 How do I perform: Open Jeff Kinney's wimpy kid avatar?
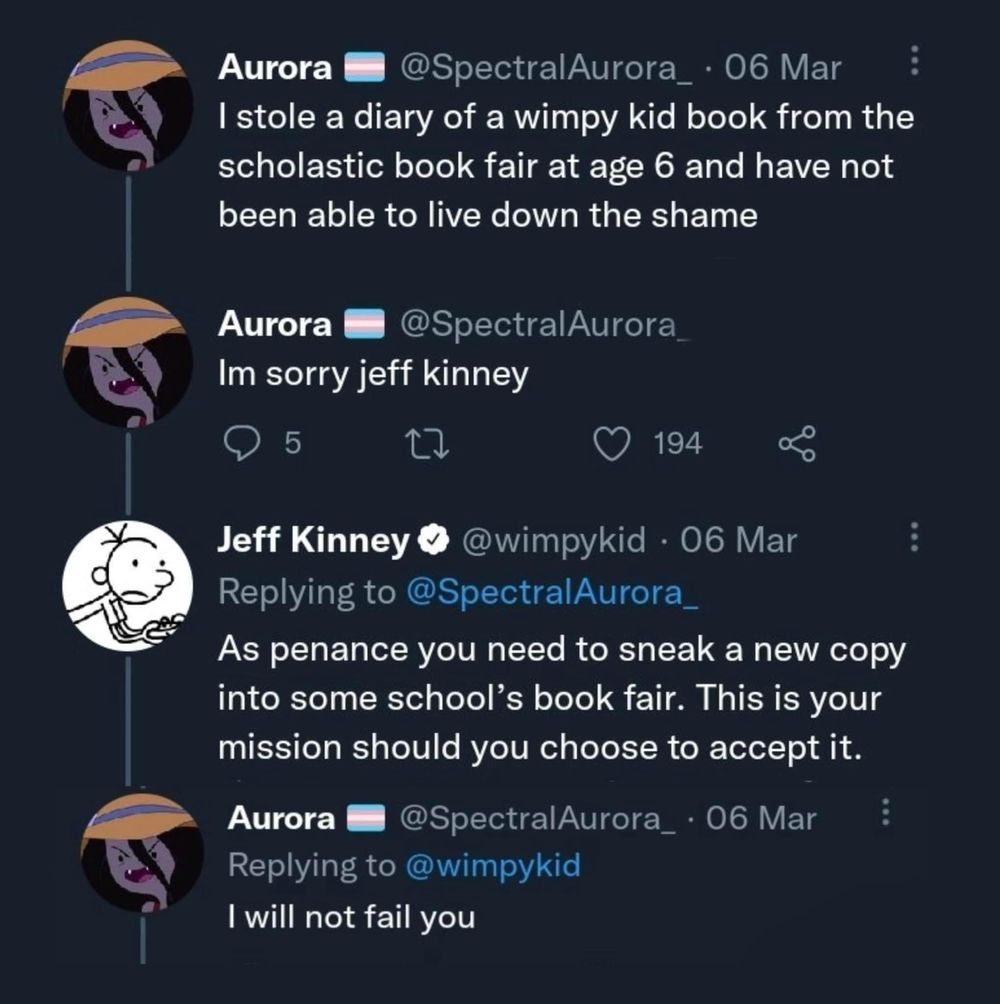click(x=127, y=585)
